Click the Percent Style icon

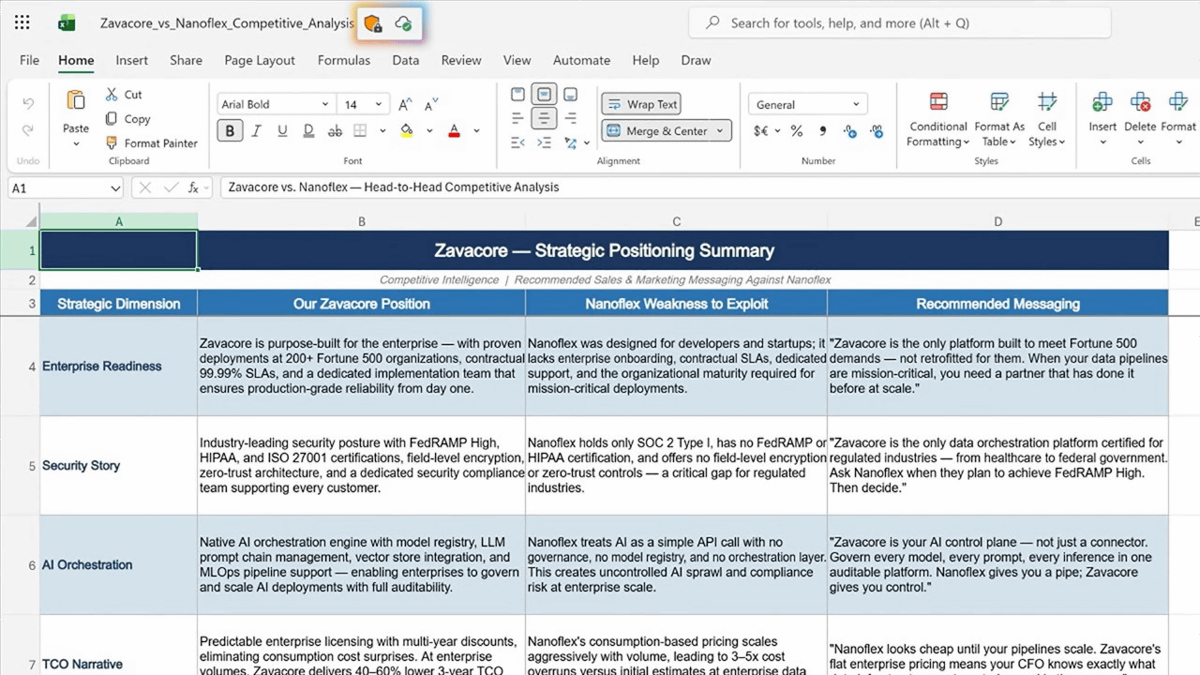[796, 131]
